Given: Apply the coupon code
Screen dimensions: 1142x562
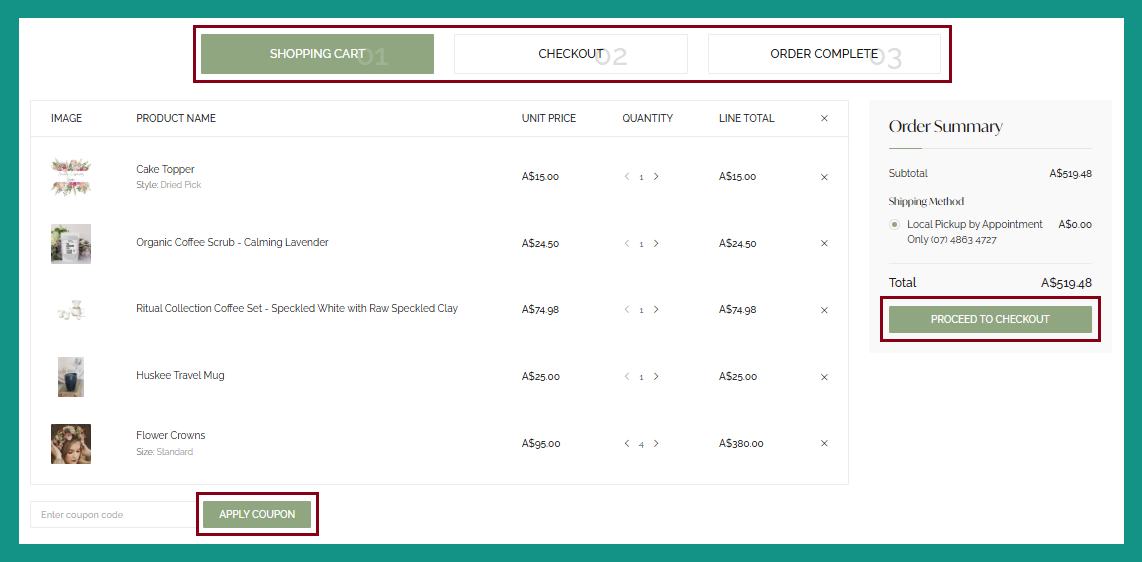Looking at the screenshot, I should [x=257, y=514].
